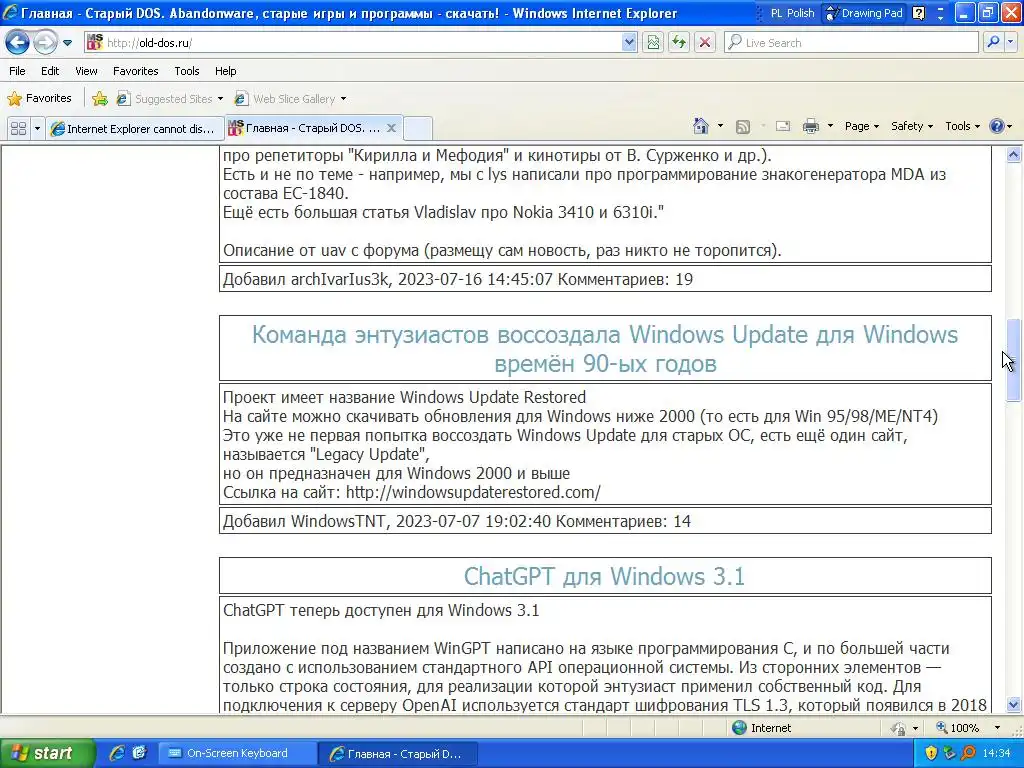Click the windowsupdaterestored.com URL text
This screenshot has height=768, width=1024.
pos(473,492)
